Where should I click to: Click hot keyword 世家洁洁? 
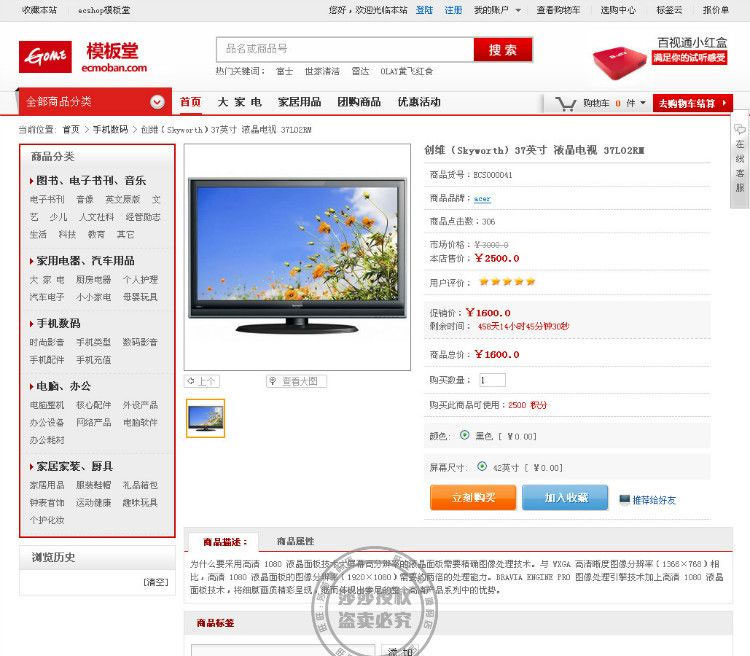point(322,71)
